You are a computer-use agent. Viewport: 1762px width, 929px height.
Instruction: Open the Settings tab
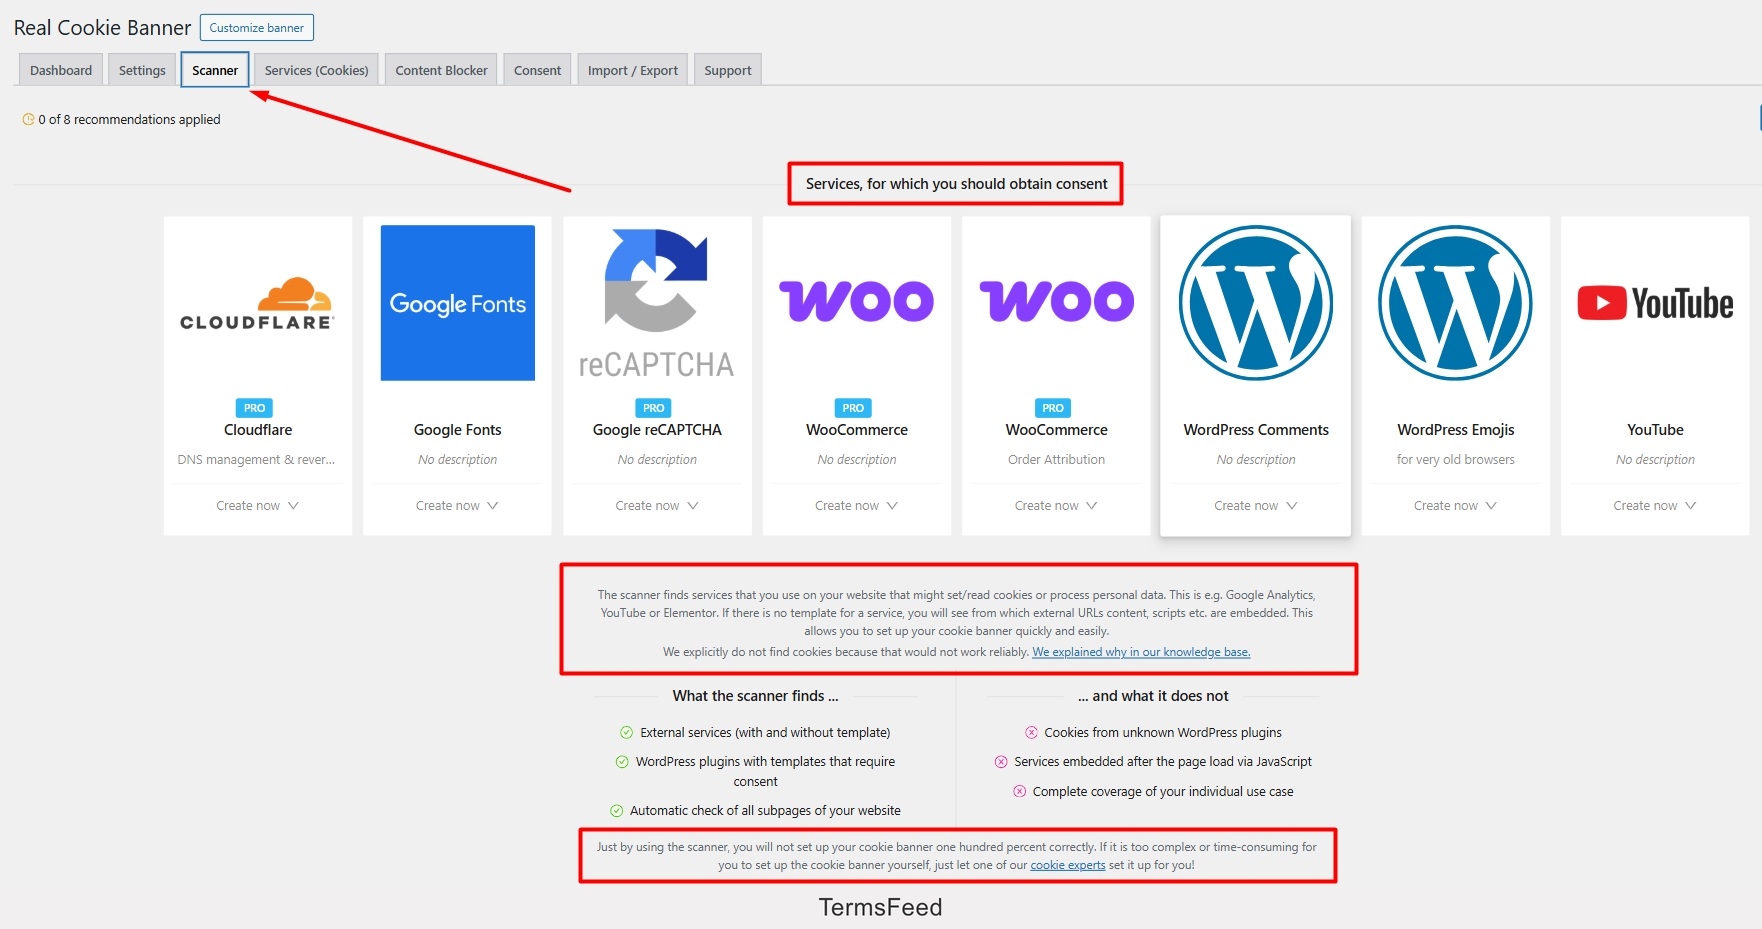(x=142, y=70)
